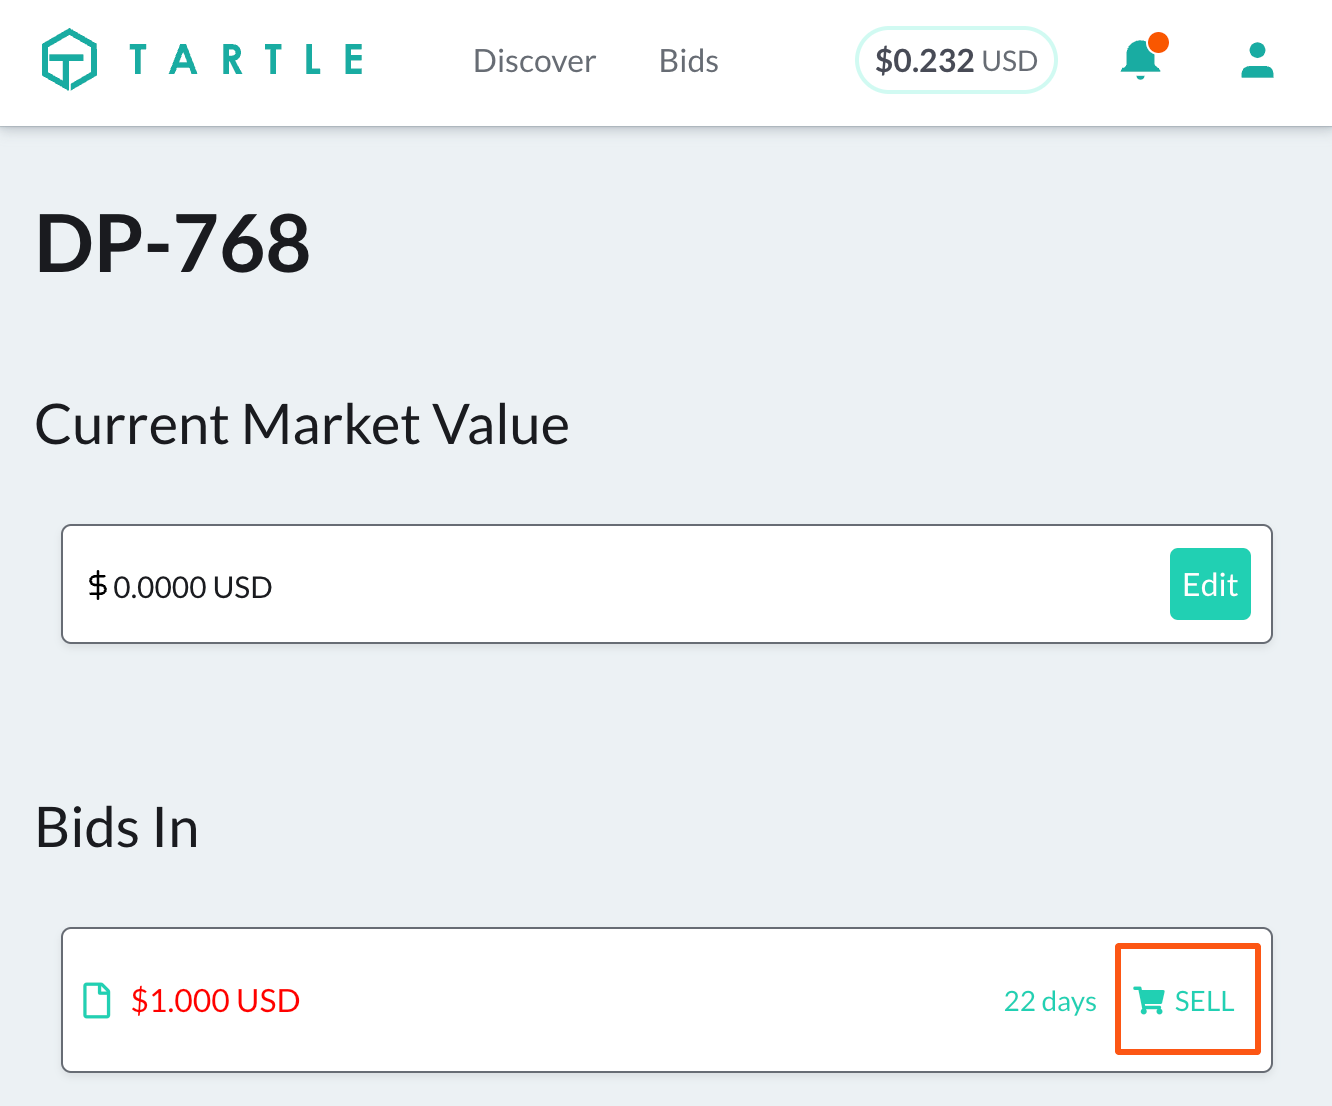
Task: Go to the Discover page
Action: click(x=534, y=61)
